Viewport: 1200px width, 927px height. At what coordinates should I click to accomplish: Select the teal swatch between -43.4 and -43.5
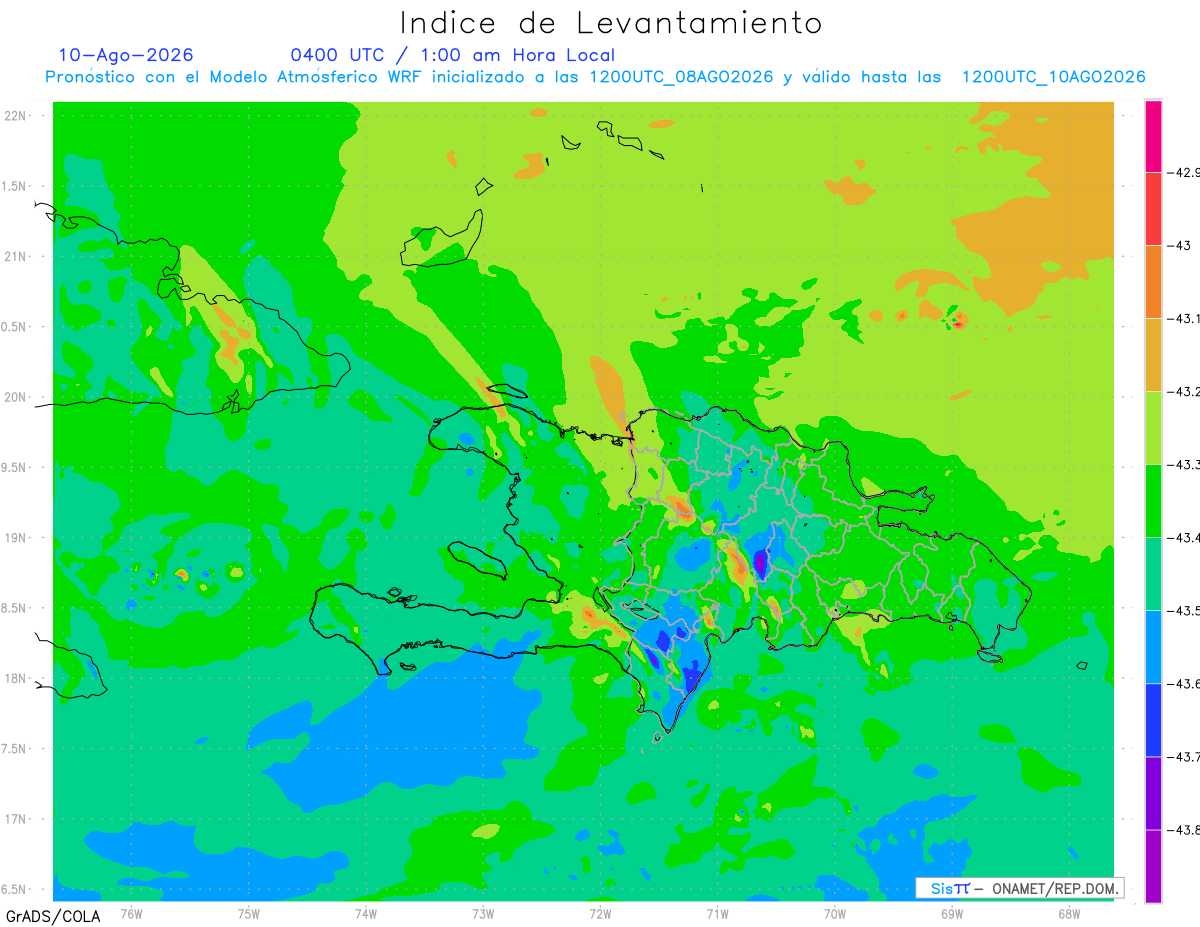1153,573
